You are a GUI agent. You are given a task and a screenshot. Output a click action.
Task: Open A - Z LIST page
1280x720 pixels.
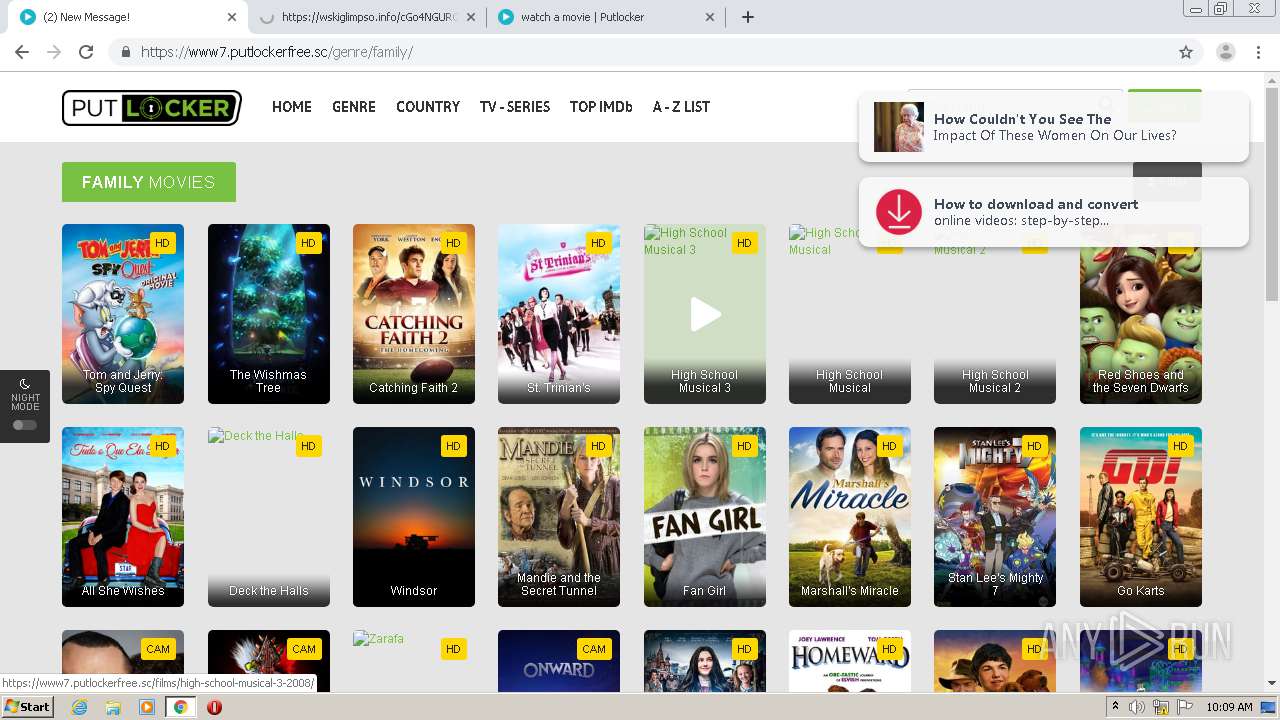681,107
